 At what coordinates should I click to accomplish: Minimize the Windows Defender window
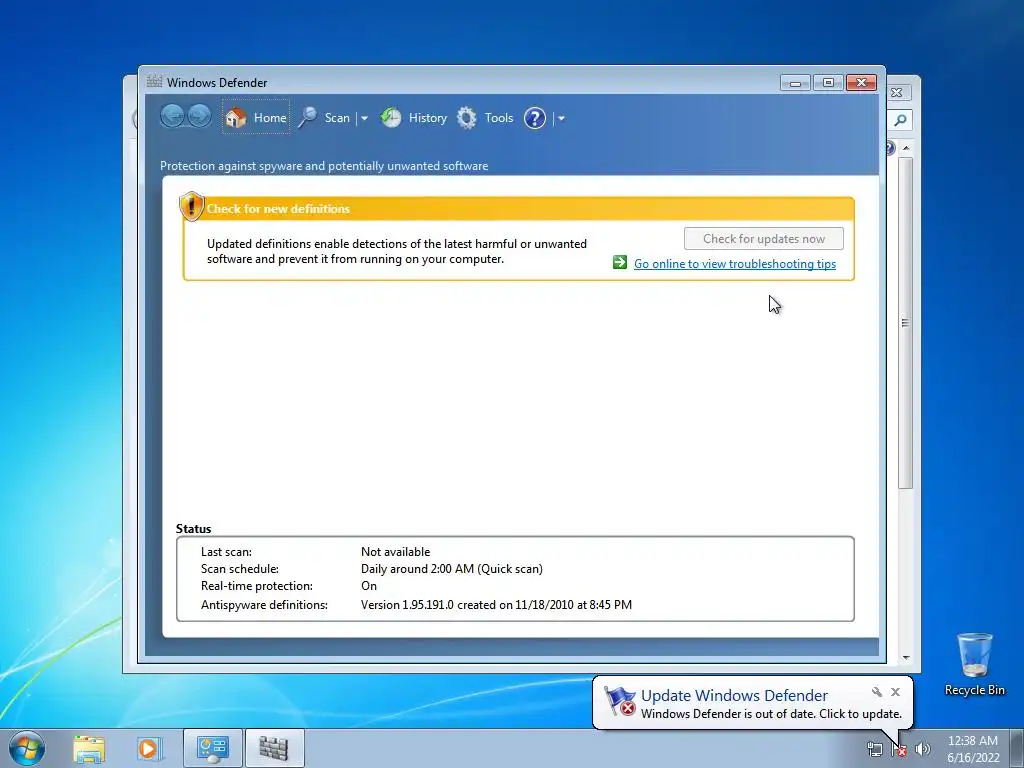(x=795, y=83)
